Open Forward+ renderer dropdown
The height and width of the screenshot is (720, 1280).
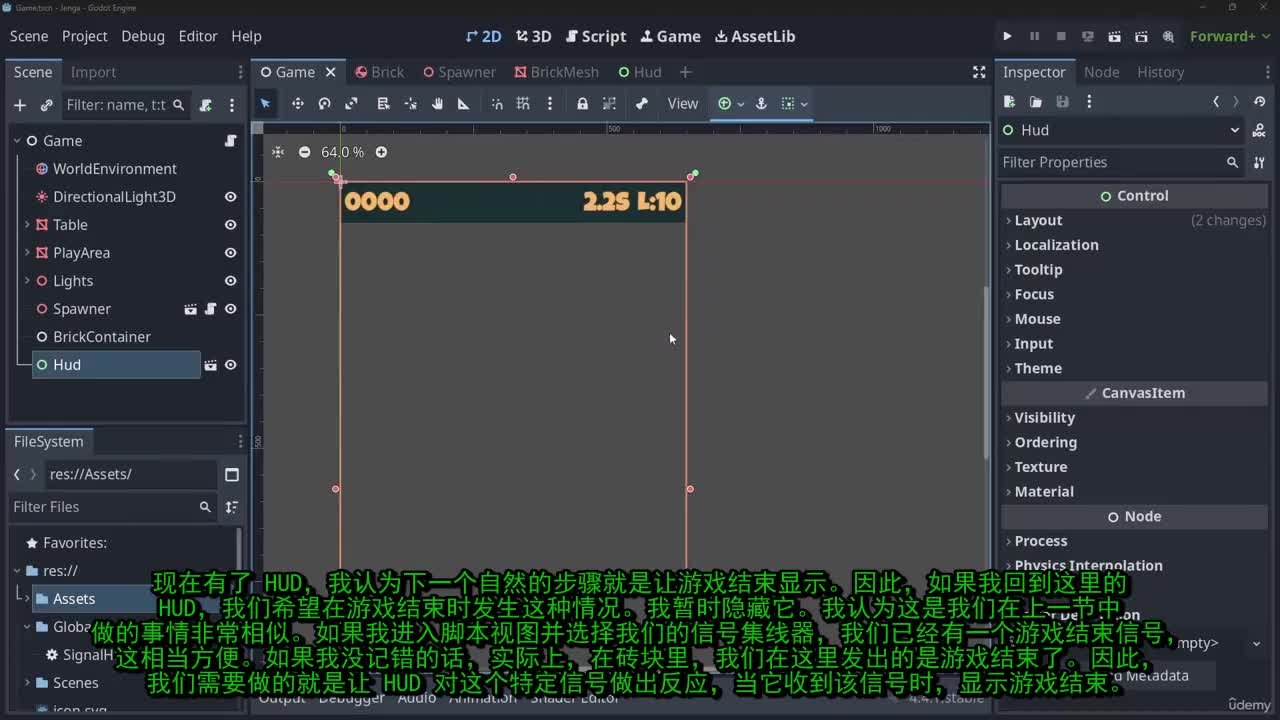1230,36
